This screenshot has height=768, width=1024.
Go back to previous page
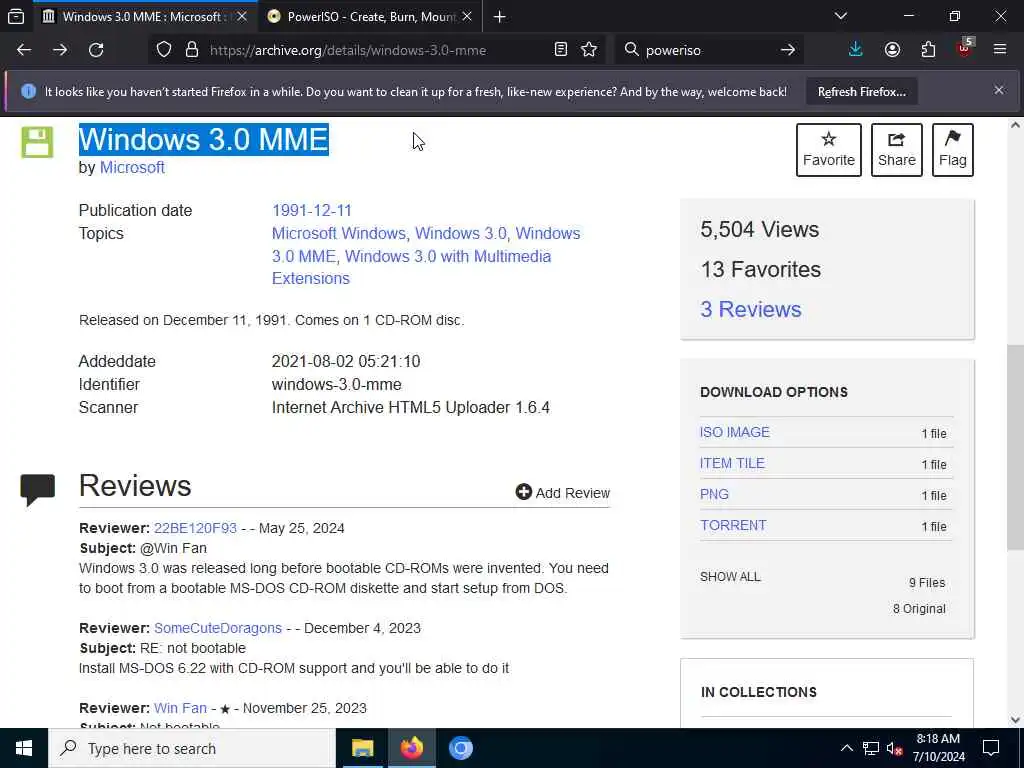click(24, 50)
